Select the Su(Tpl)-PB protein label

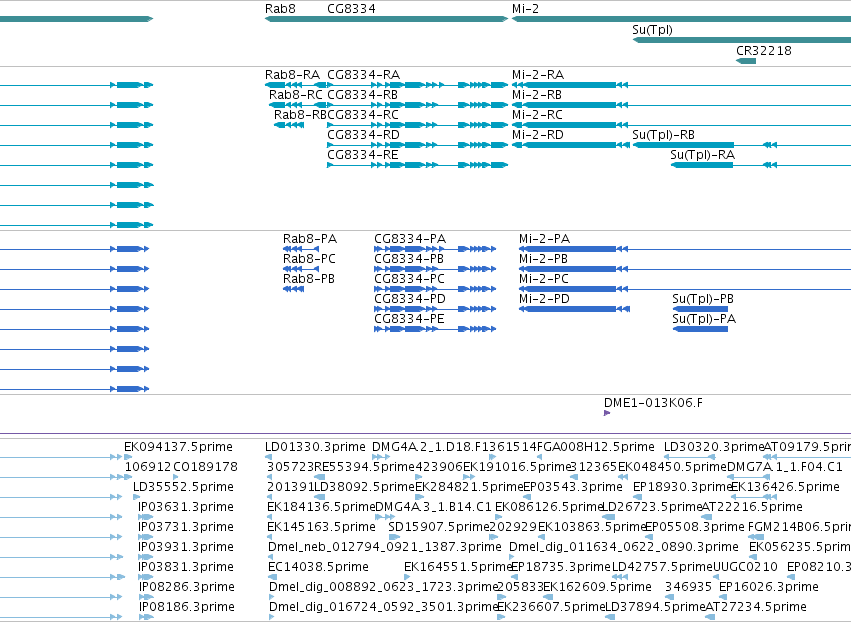(703, 299)
